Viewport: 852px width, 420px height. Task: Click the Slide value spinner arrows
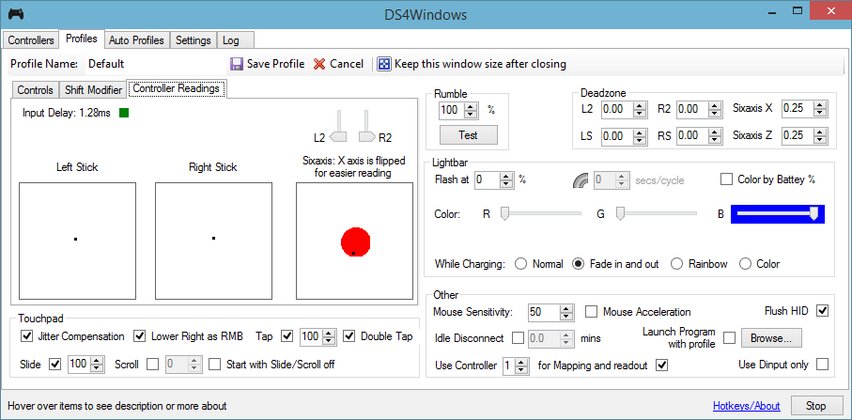(97, 364)
